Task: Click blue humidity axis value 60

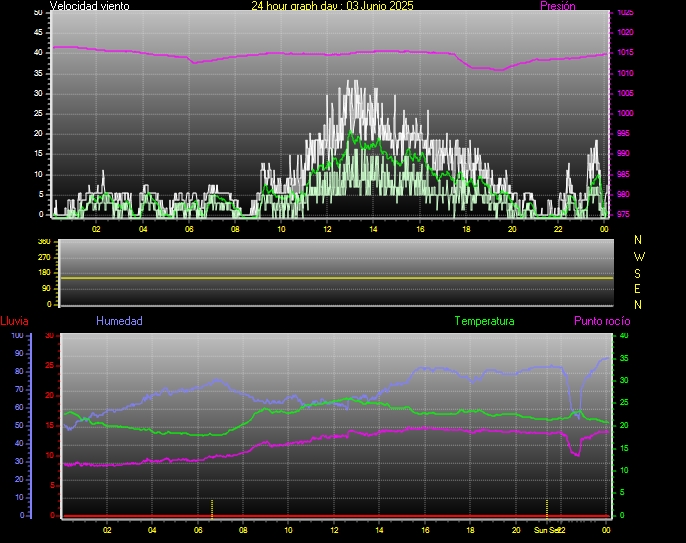Action: 19,407
